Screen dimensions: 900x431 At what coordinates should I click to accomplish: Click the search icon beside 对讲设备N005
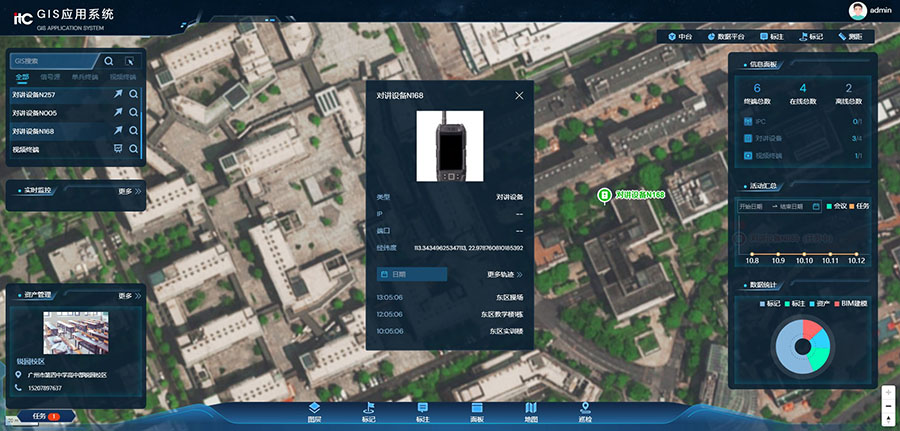[133, 113]
